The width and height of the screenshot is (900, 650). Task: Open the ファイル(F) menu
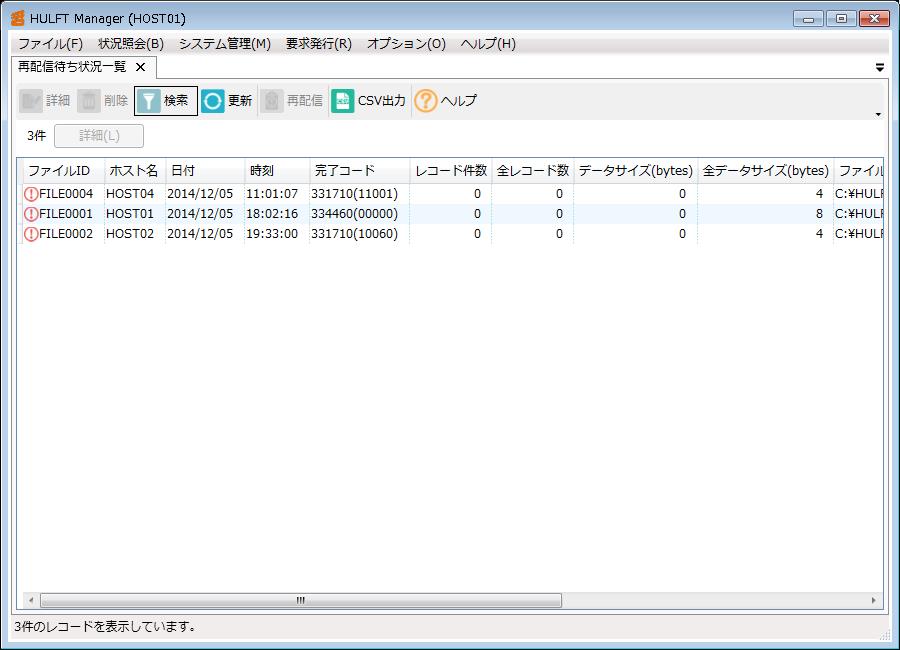(x=51, y=44)
